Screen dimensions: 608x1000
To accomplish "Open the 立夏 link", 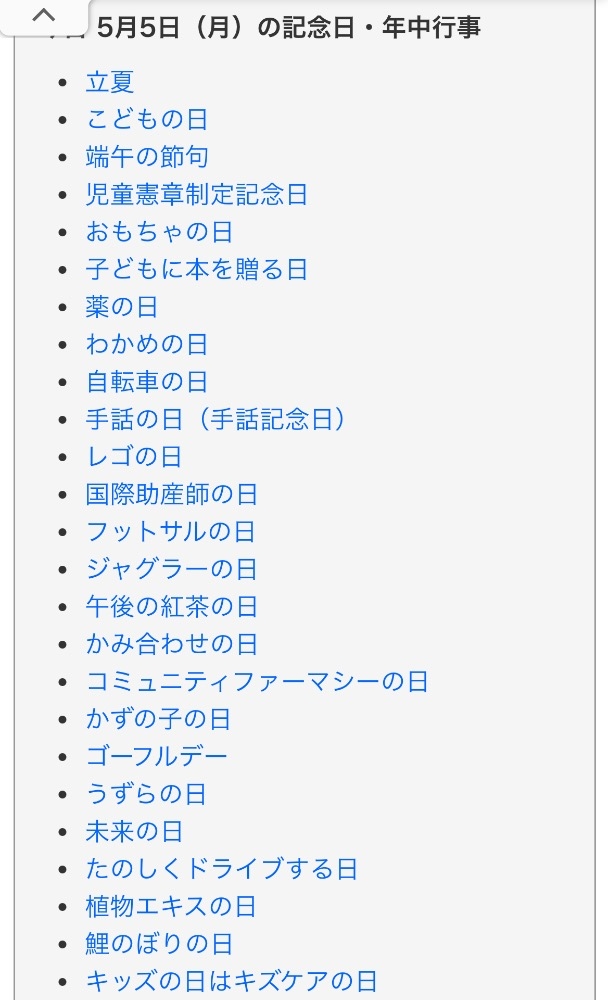I will (110, 82).
